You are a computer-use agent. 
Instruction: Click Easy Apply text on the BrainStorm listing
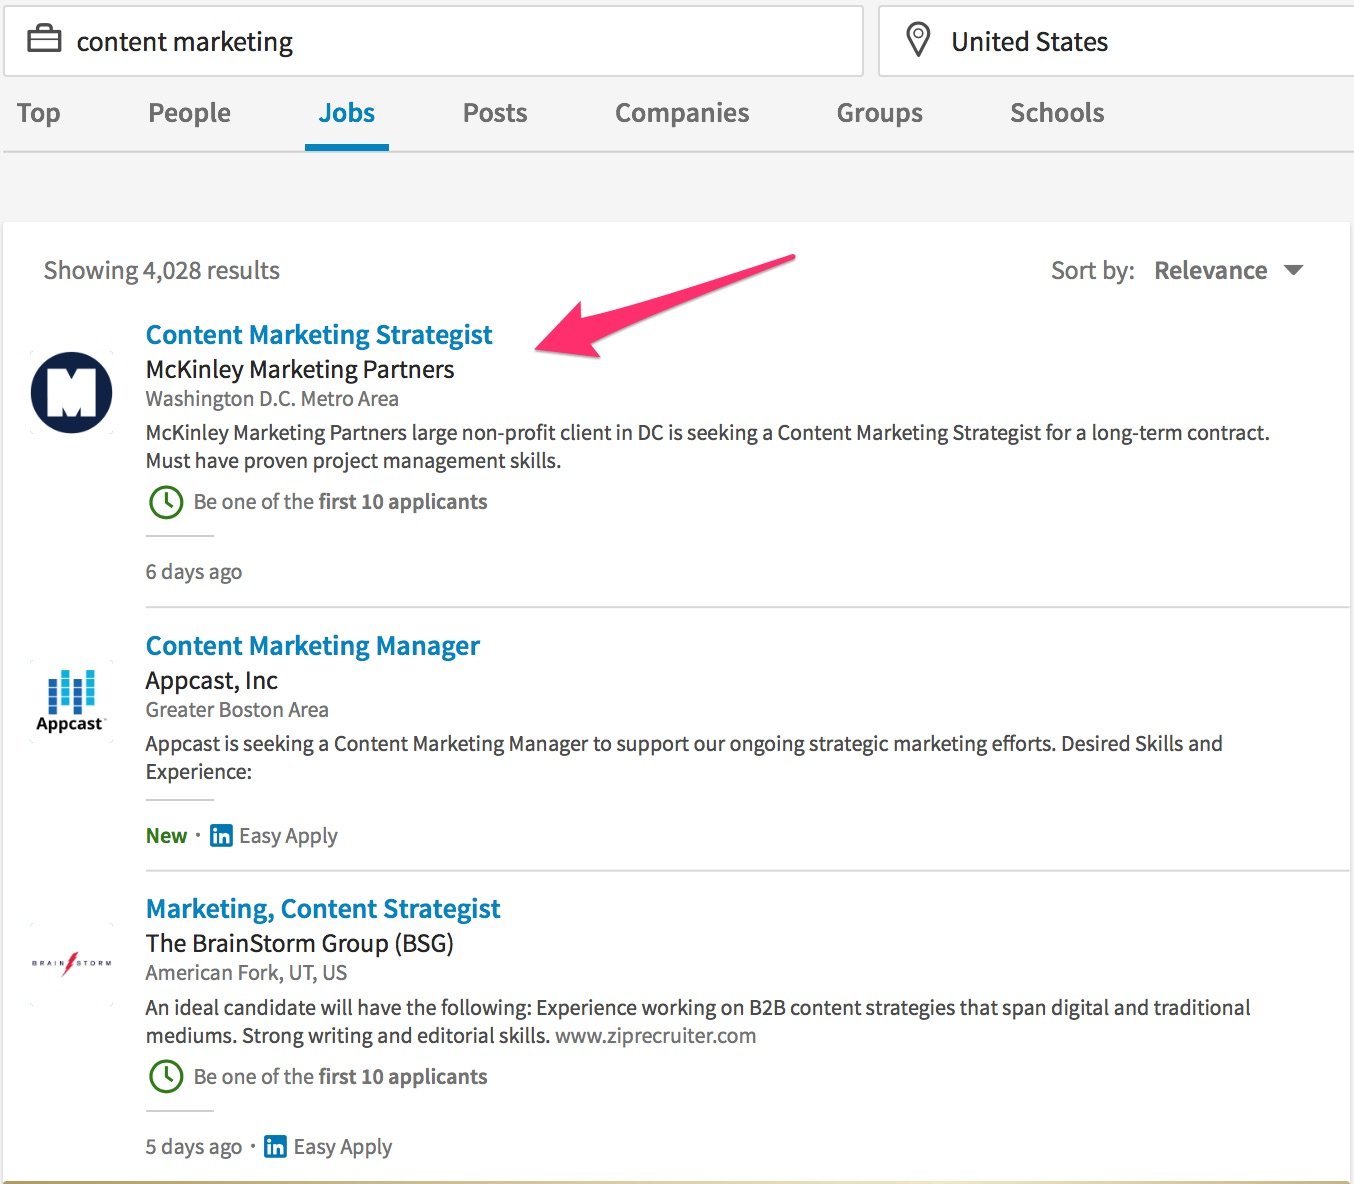point(342,1147)
